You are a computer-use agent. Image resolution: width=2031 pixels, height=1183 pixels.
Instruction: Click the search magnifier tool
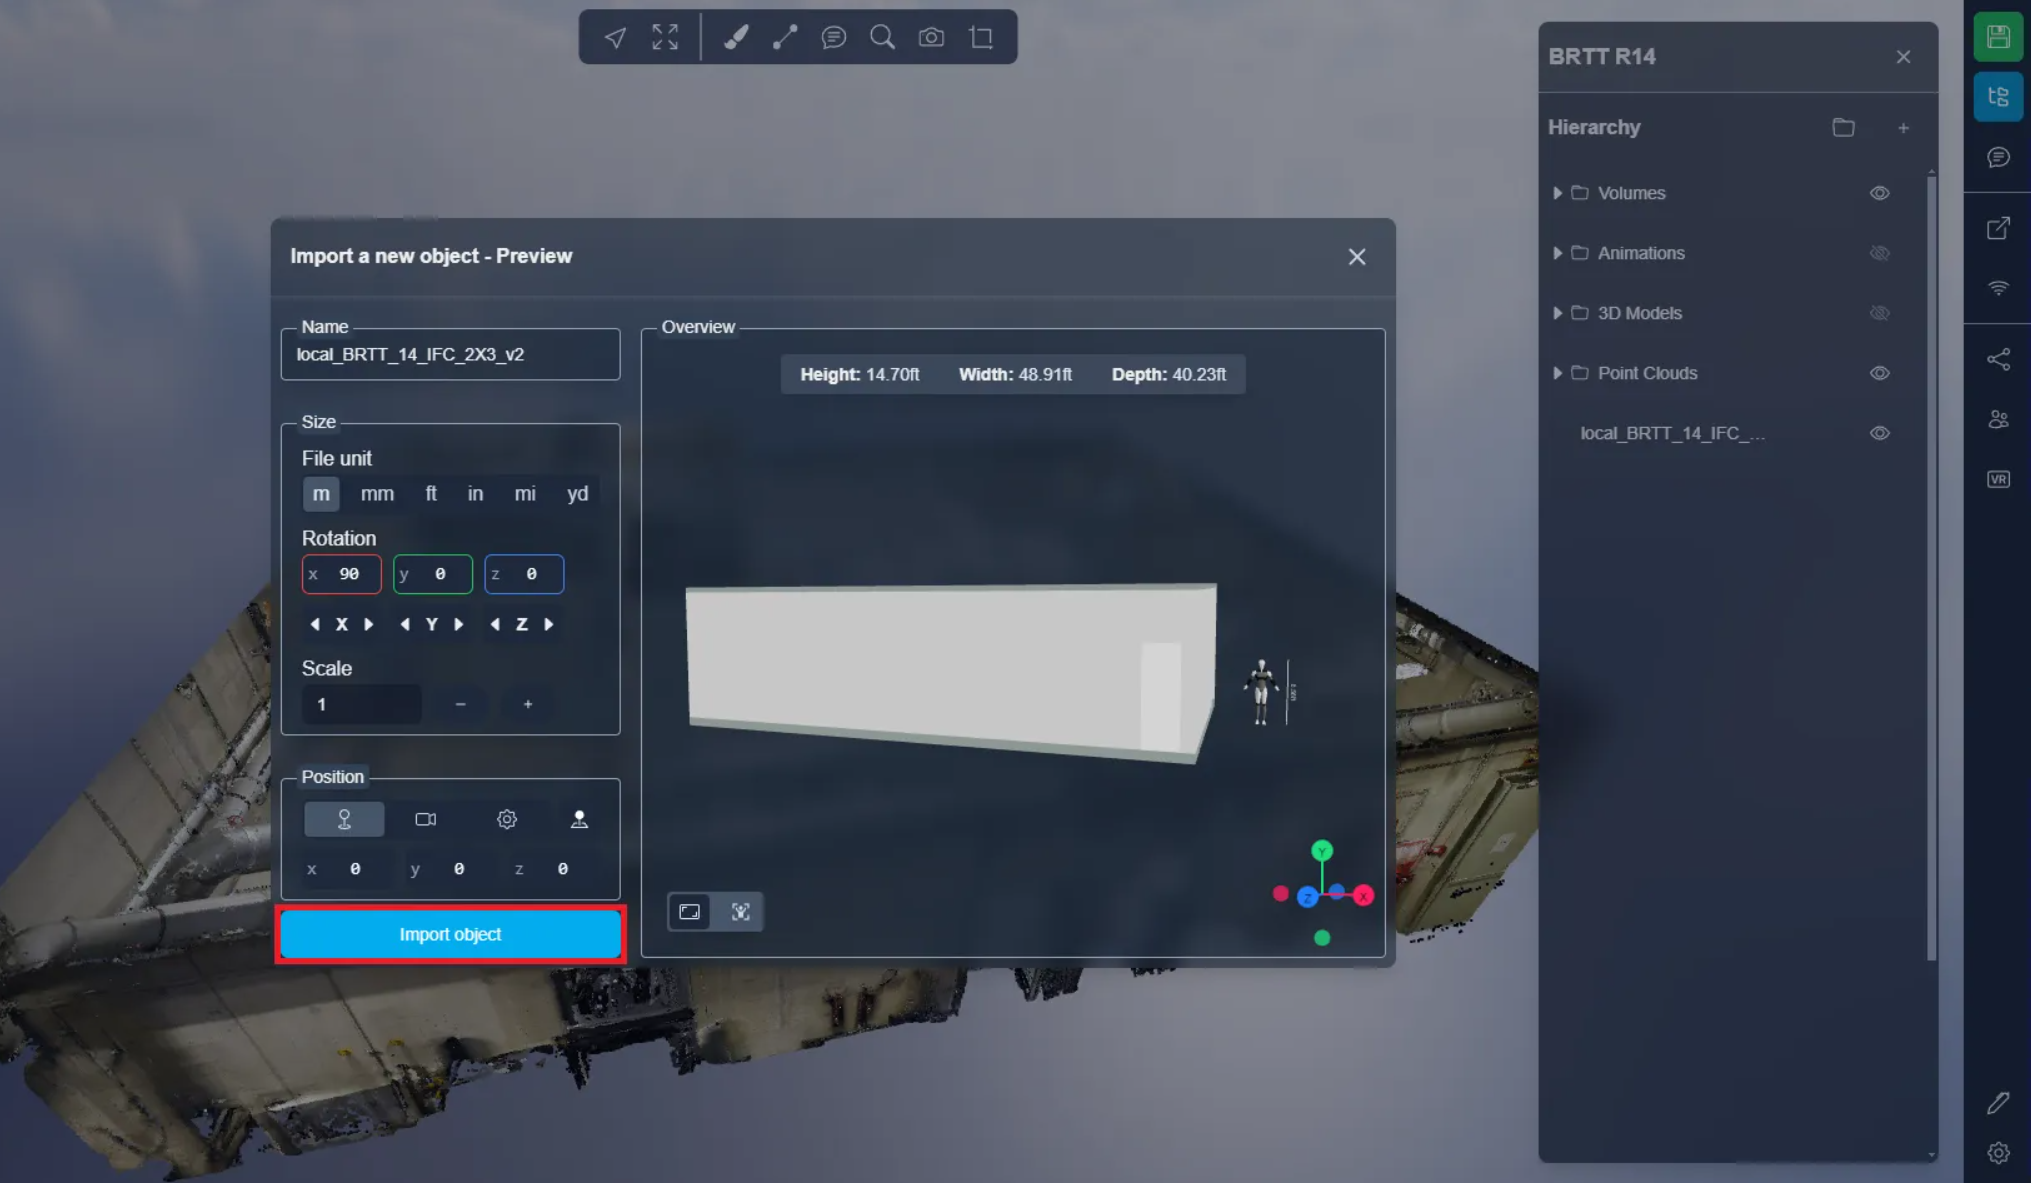[882, 38]
